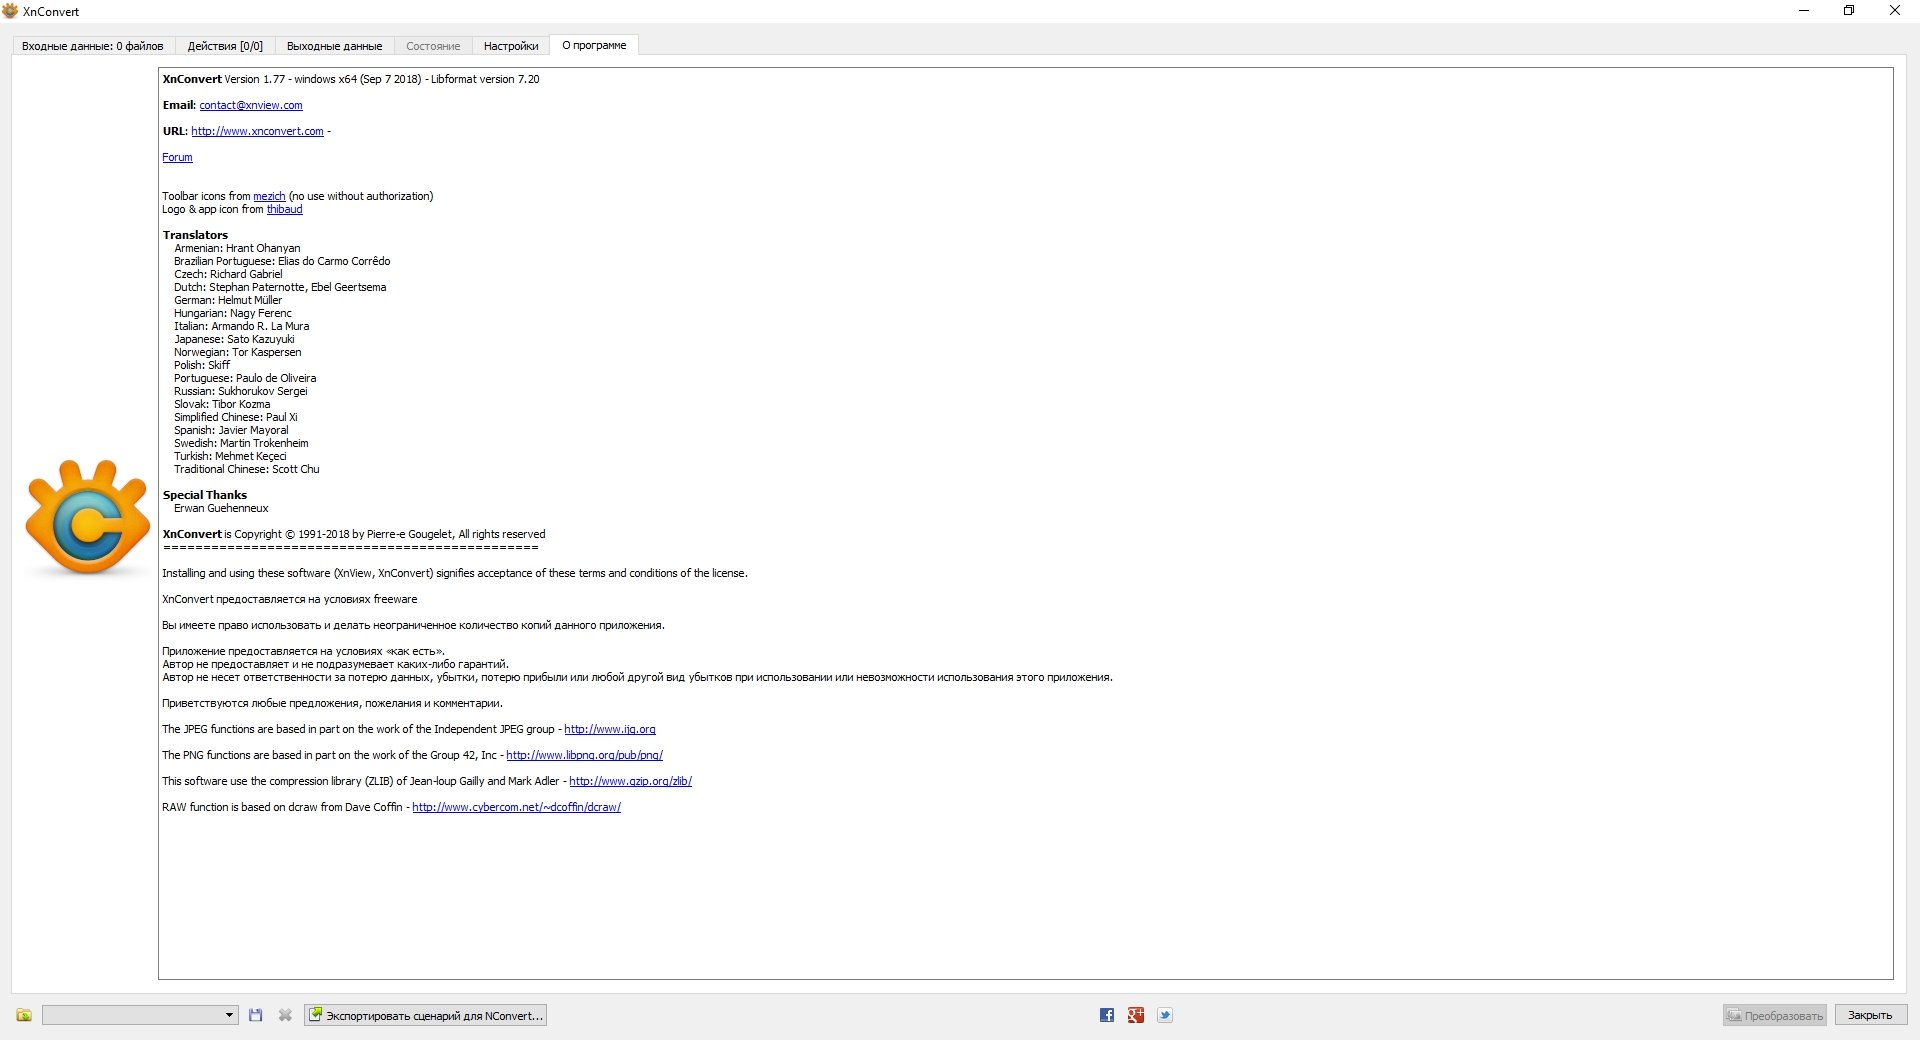This screenshot has width=1920, height=1040.
Task: Open the Twitter share icon
Action: coord(1165,1015)
